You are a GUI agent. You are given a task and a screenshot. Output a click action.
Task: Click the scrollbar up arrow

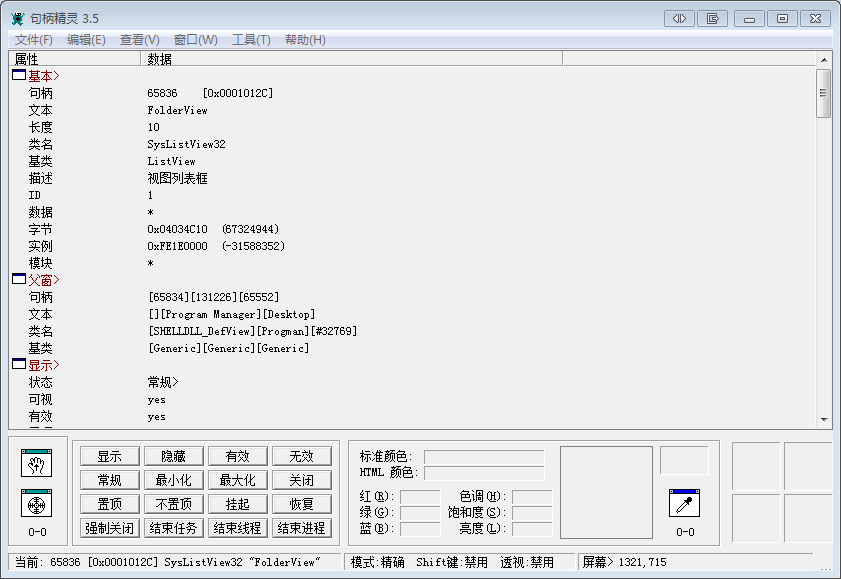[x=824, y=60]
